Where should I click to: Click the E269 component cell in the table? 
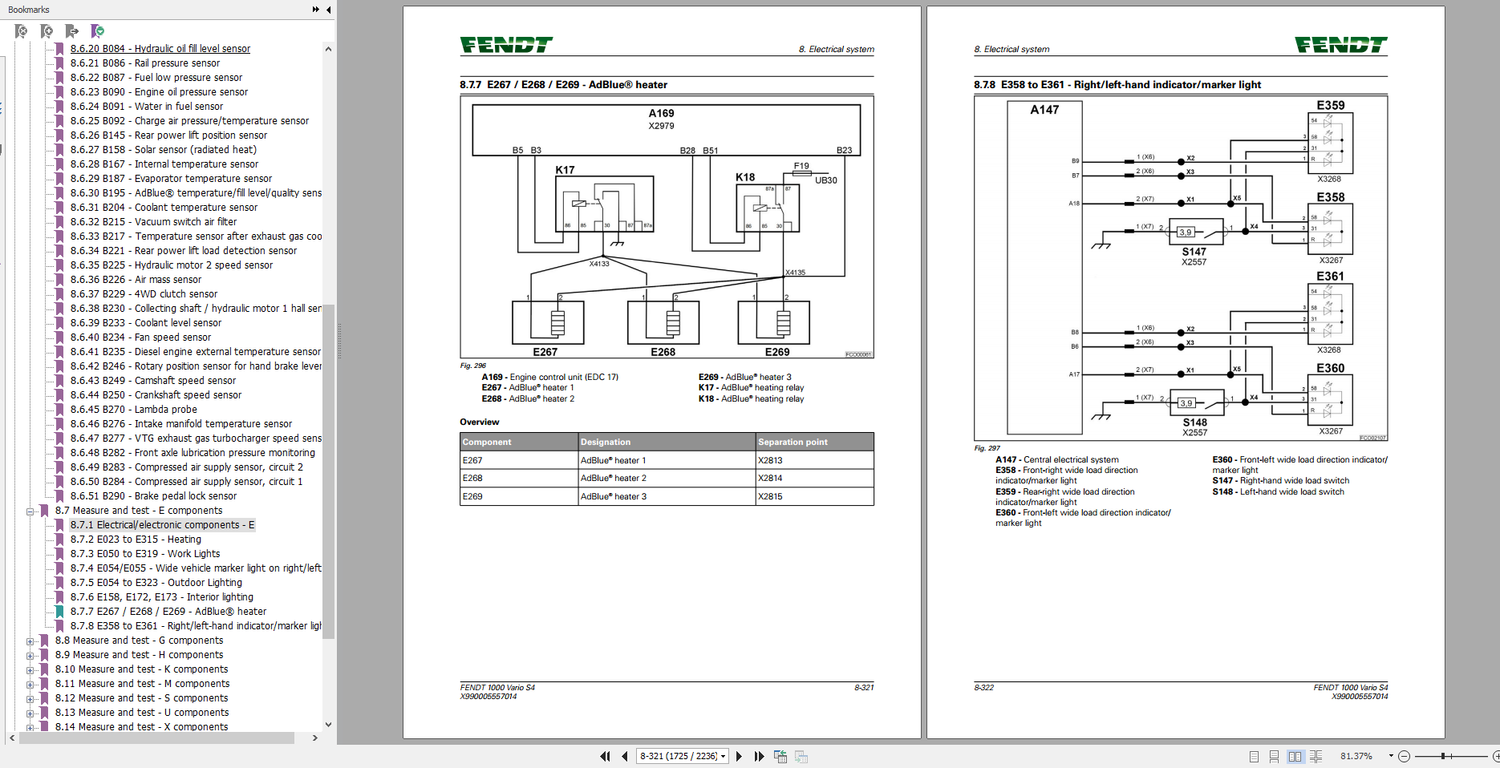tap(518, 496)
